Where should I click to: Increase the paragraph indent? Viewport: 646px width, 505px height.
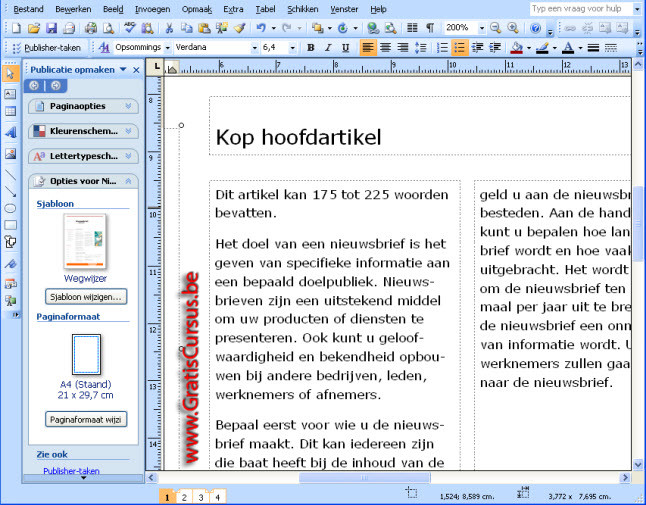[x=495, y=48]
